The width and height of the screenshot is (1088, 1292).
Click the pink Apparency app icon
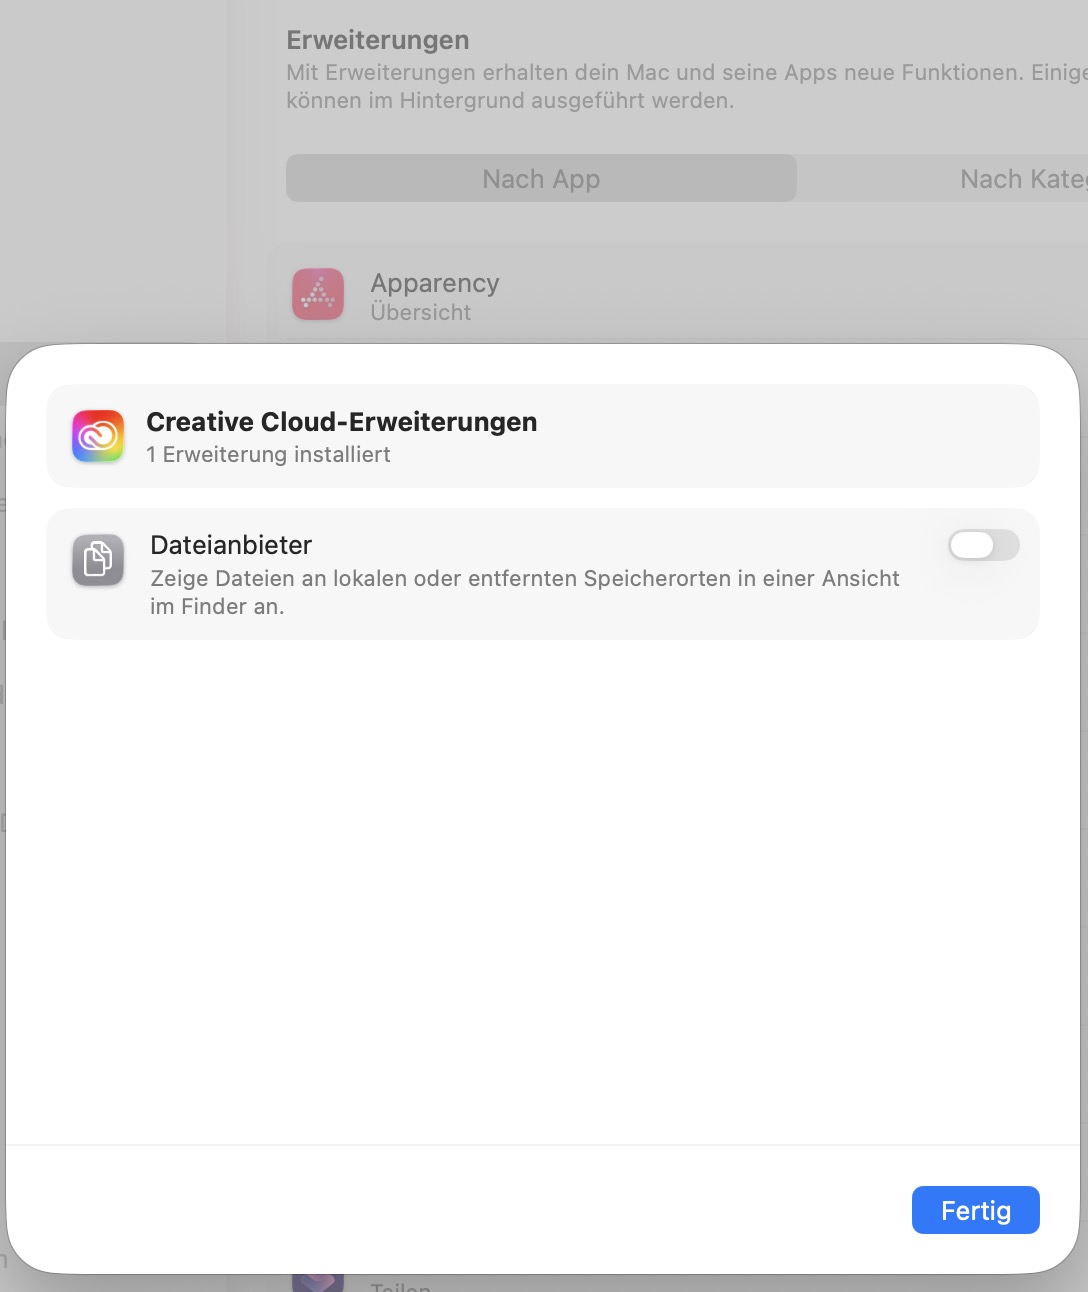click(x=318, y=294)
